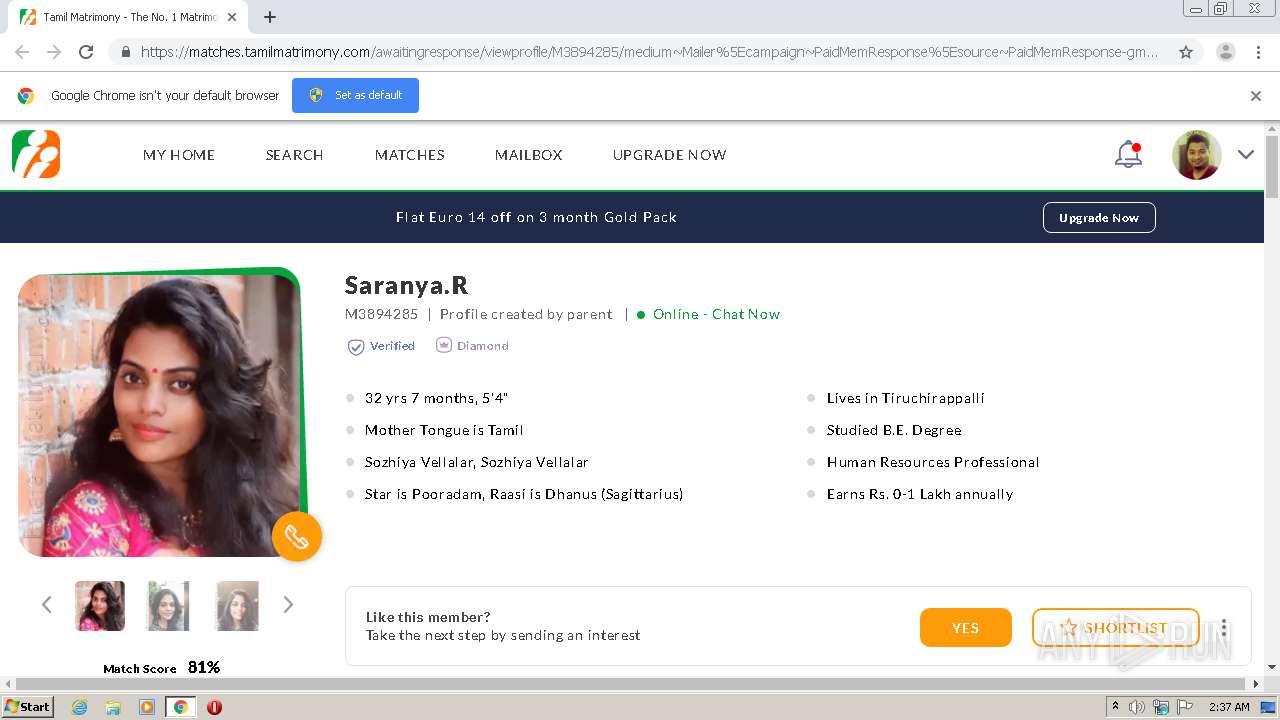
Task: Dismiss the default browser notification bar
Action: 1256,96
